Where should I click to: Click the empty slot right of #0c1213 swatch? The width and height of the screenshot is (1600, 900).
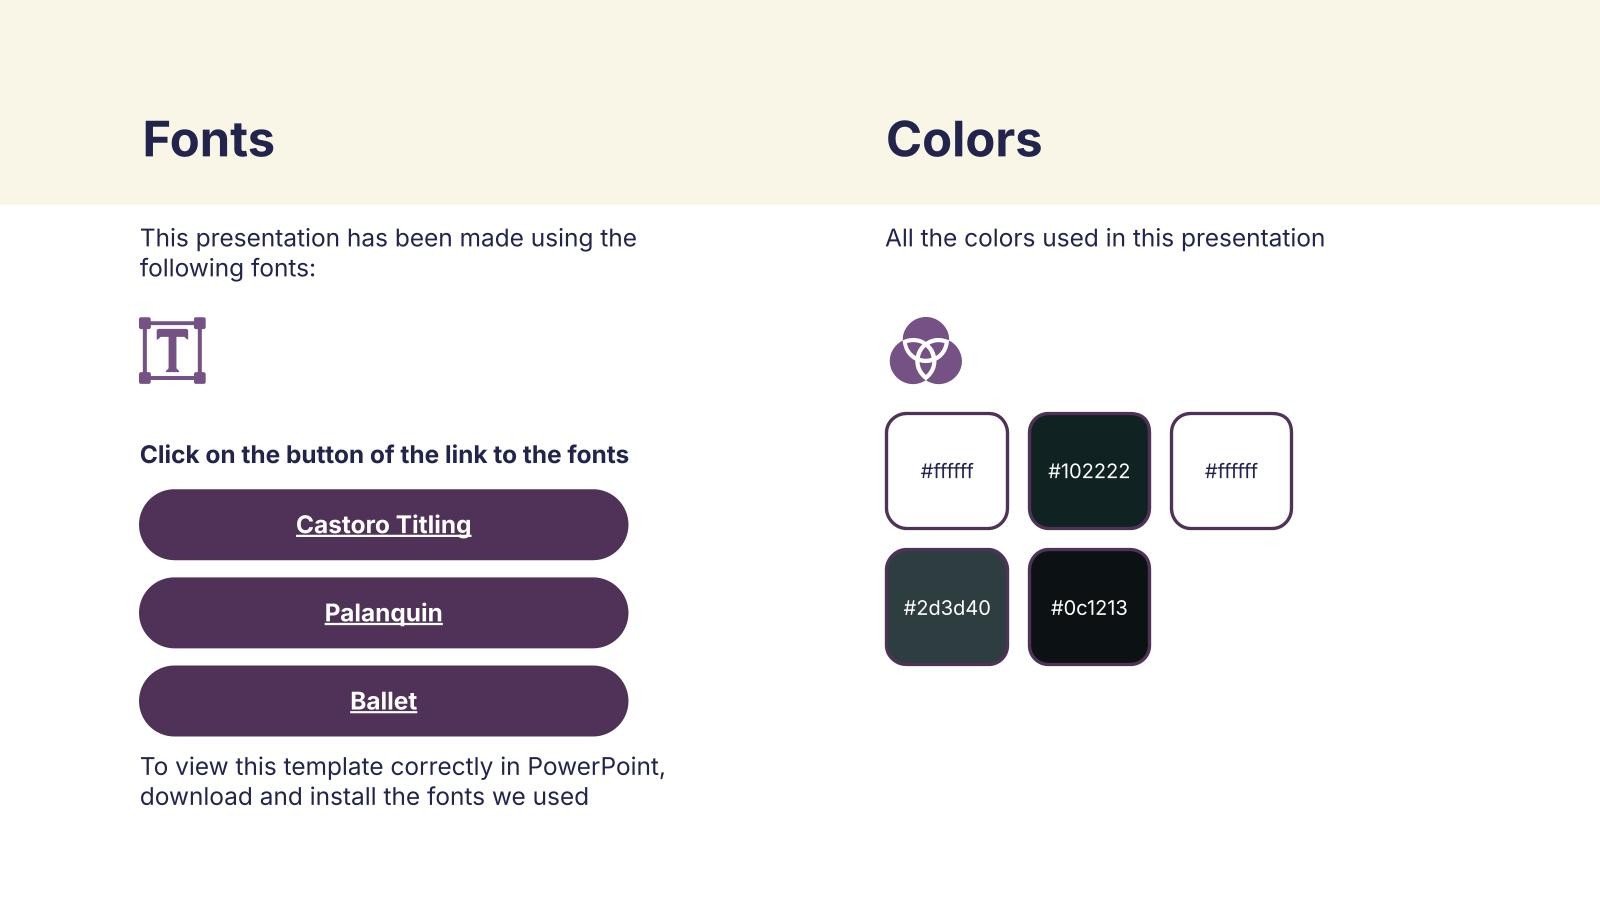pos(1231,607)
